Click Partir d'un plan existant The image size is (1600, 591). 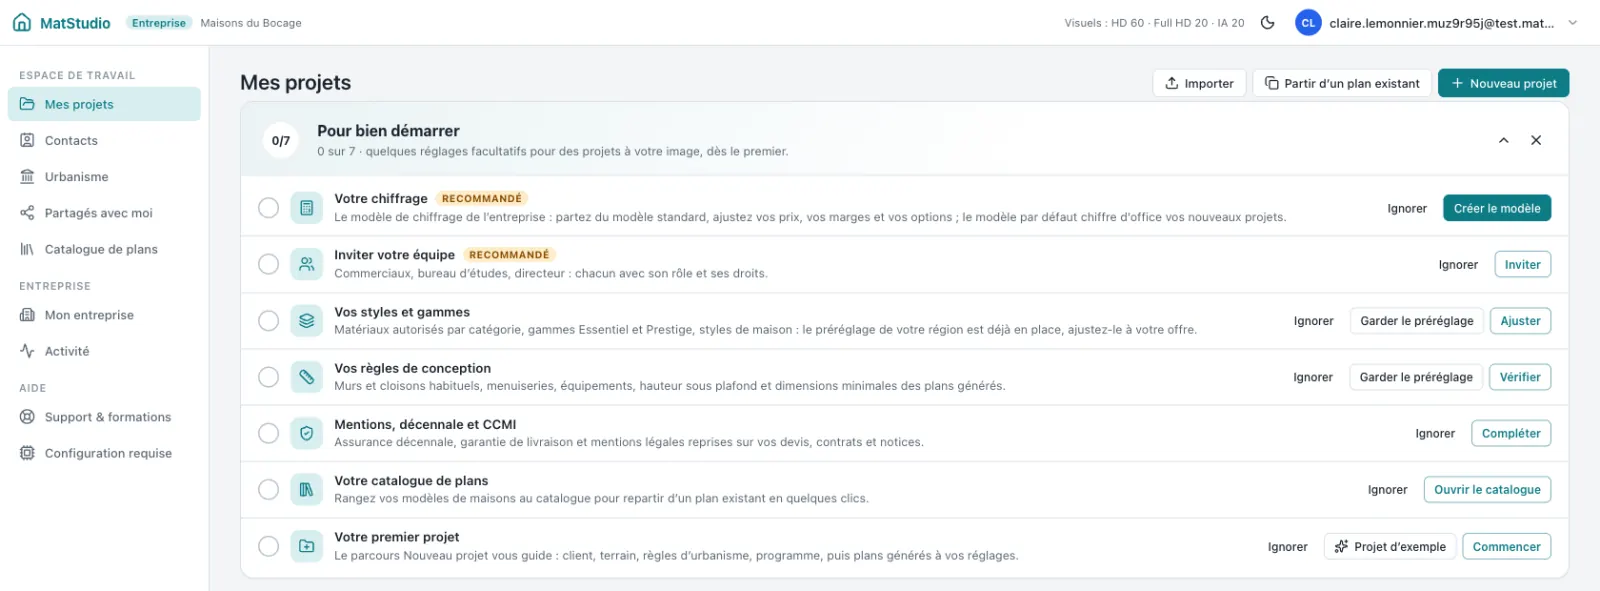[1342, 83]
